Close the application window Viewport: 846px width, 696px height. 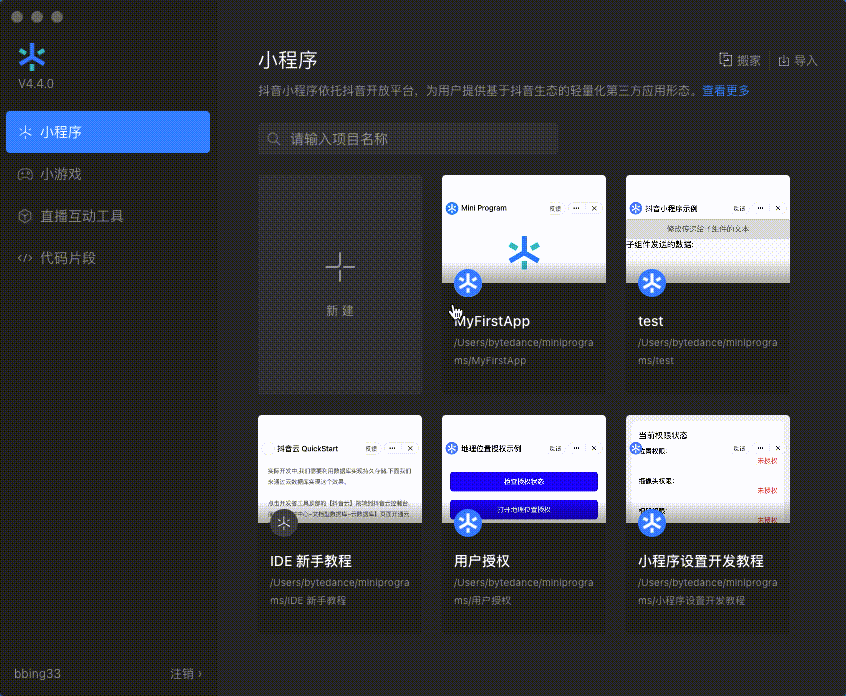pyautogui.click(x=17, y=17)
